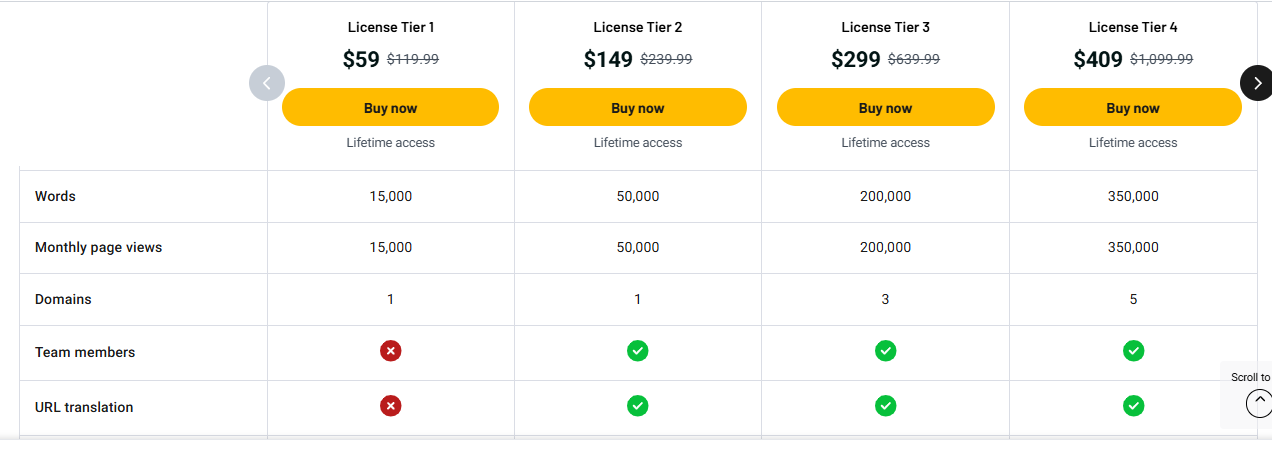
Task: Buy License Tier 1 for $59
Action: click(390, 108)
